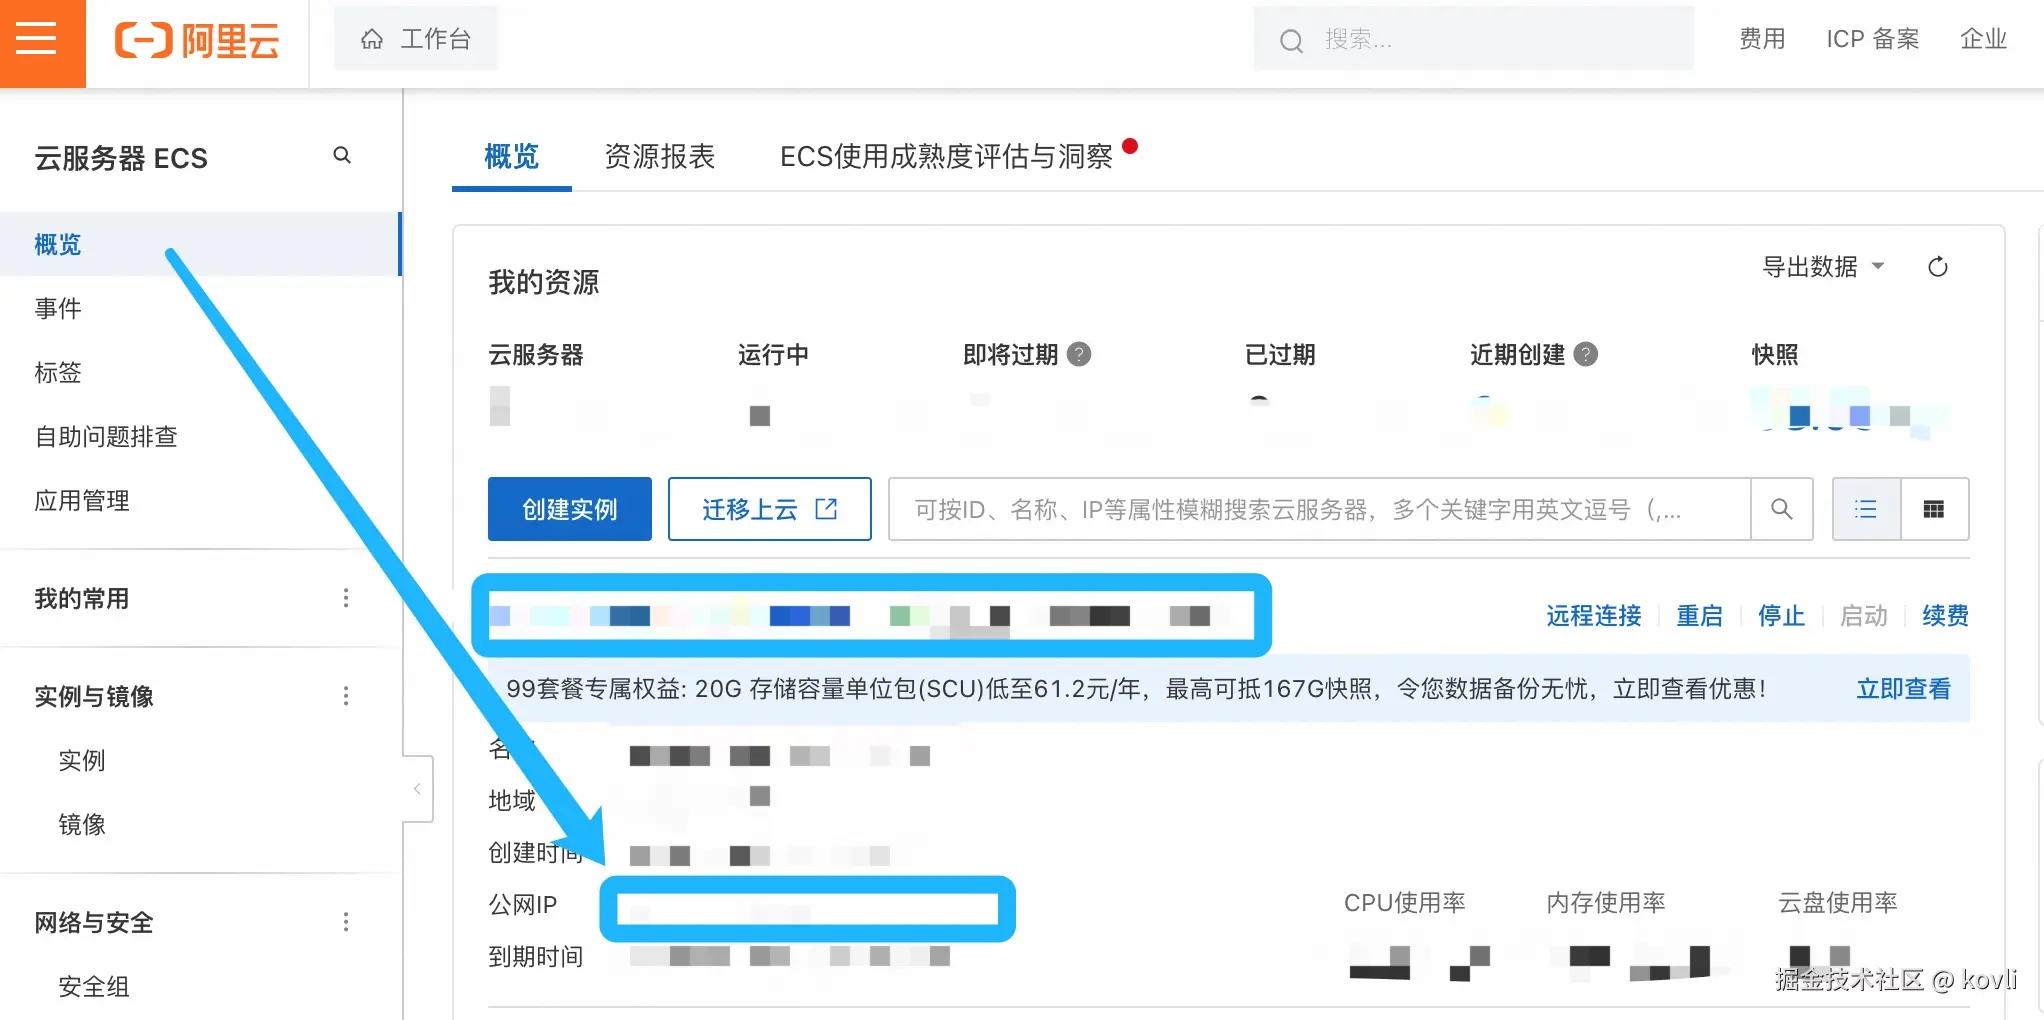Open the 导出数据 dropdown
Viewport: 2044px width, 1020px height.
[1822, 267]
